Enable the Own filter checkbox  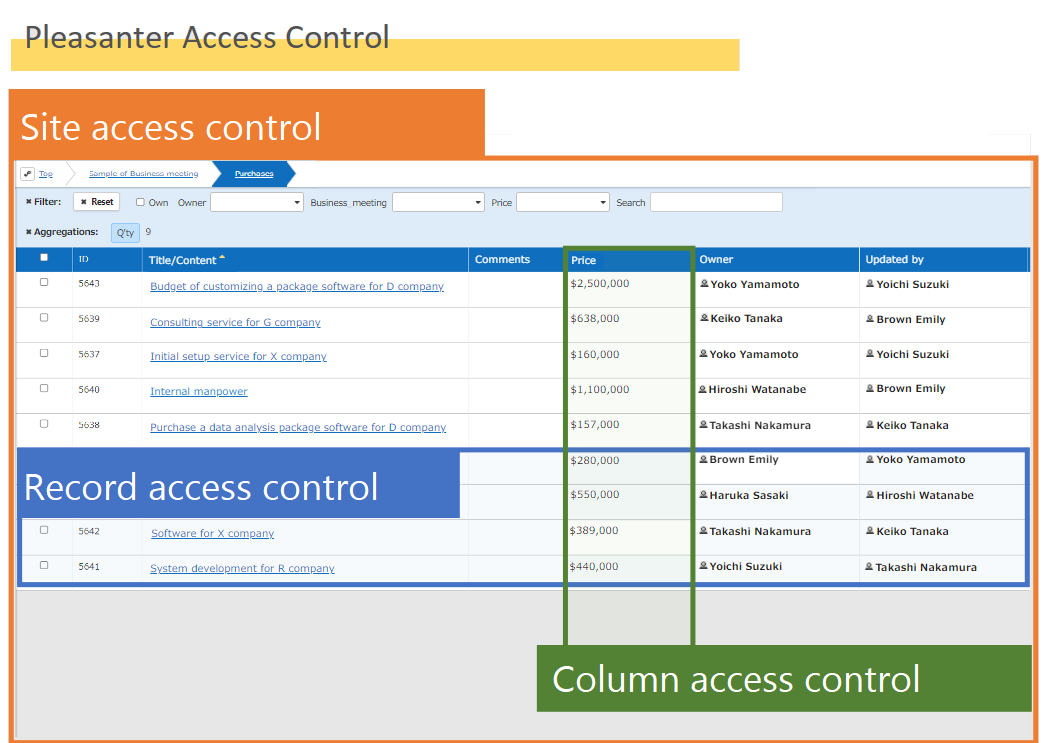tap(140, 202)
